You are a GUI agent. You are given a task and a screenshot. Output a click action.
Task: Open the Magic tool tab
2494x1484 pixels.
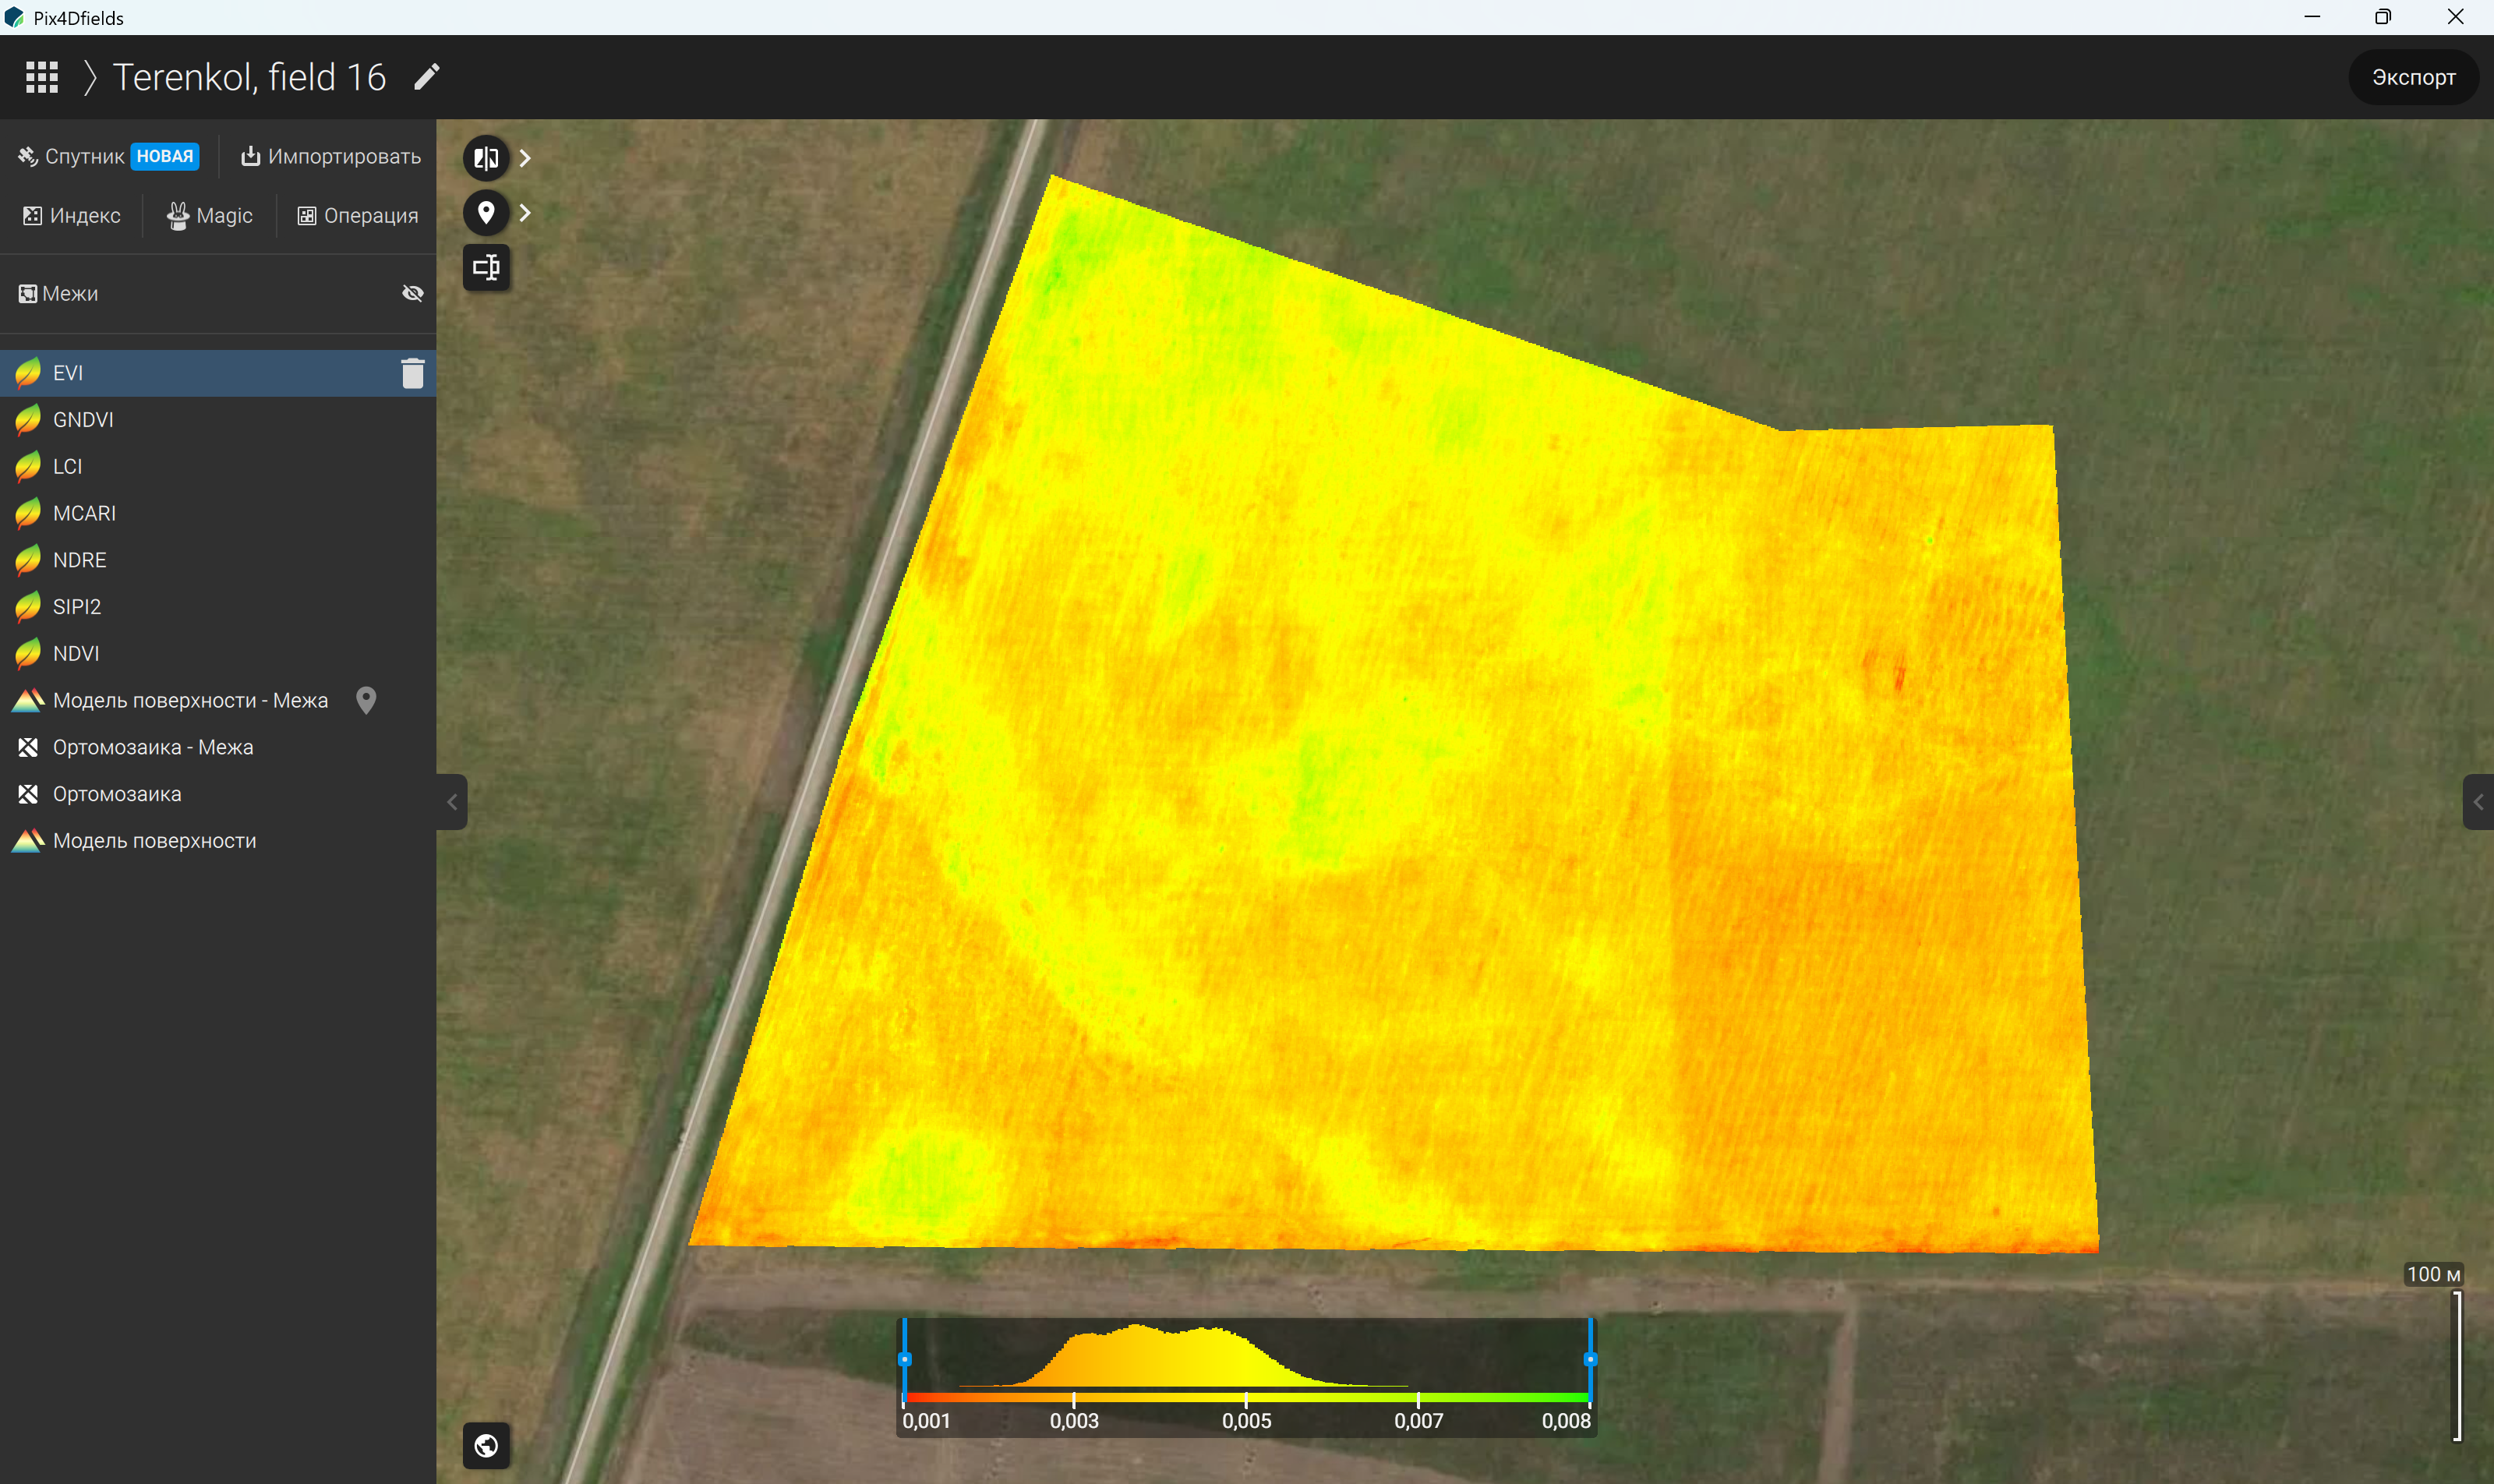coord(210,216)
